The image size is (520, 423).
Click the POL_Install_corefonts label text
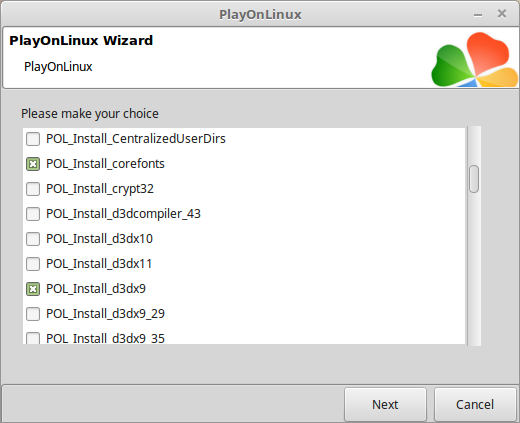pyautogui.click(x=105, y=164)
